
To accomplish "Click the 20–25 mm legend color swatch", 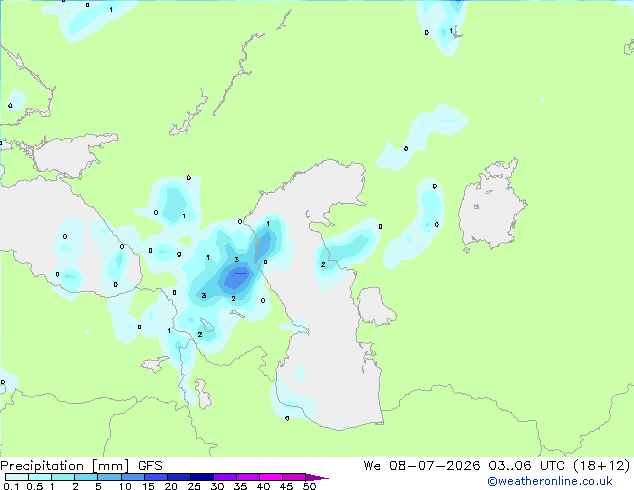I will [178, 477].
